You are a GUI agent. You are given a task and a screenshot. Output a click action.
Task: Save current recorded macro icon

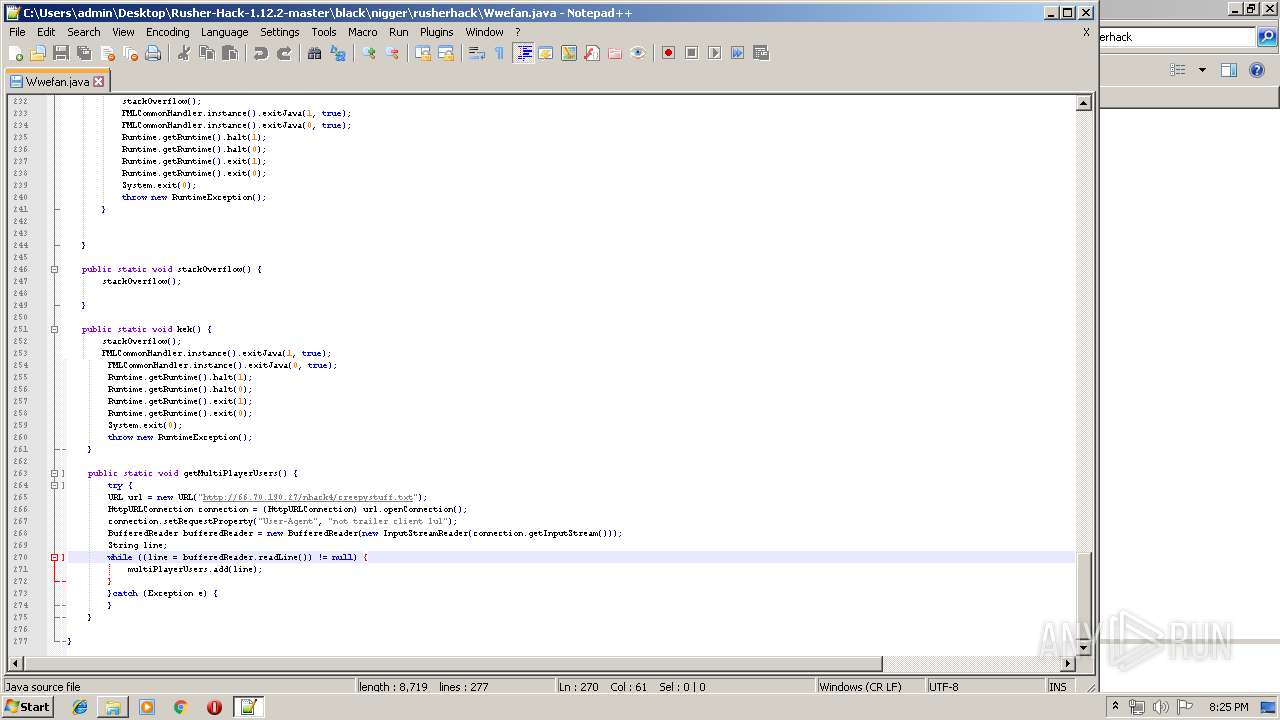pos(760,53)
